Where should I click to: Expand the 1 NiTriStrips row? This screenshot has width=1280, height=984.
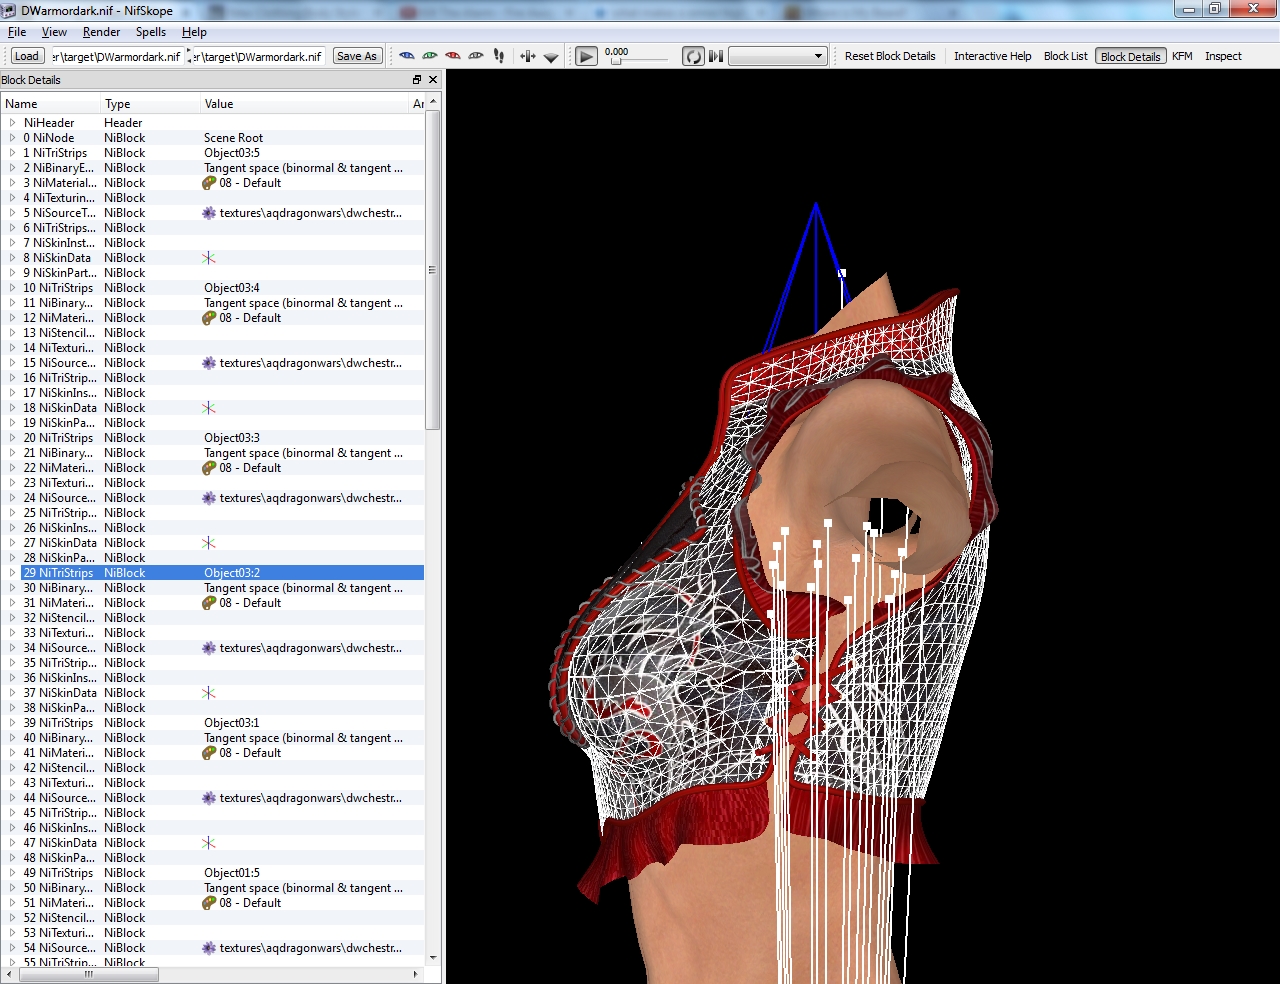[x=13, y=153]
